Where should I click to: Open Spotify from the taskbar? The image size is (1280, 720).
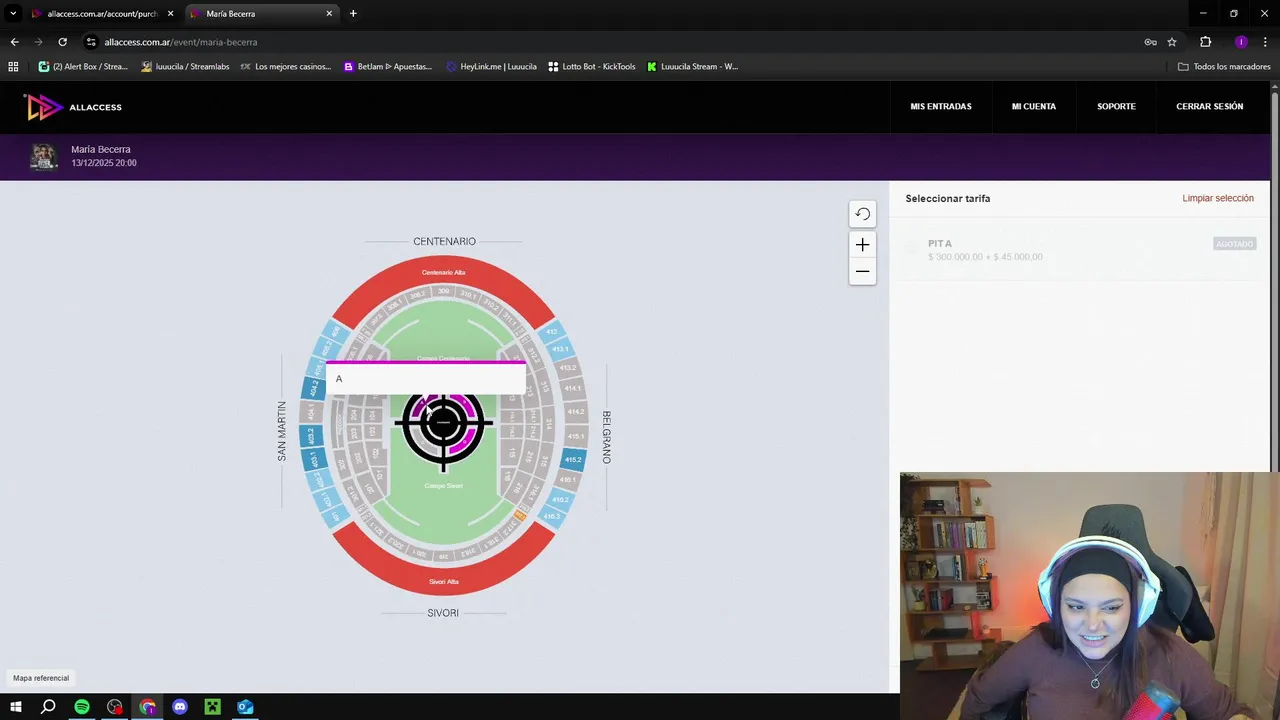pos(82,707)
